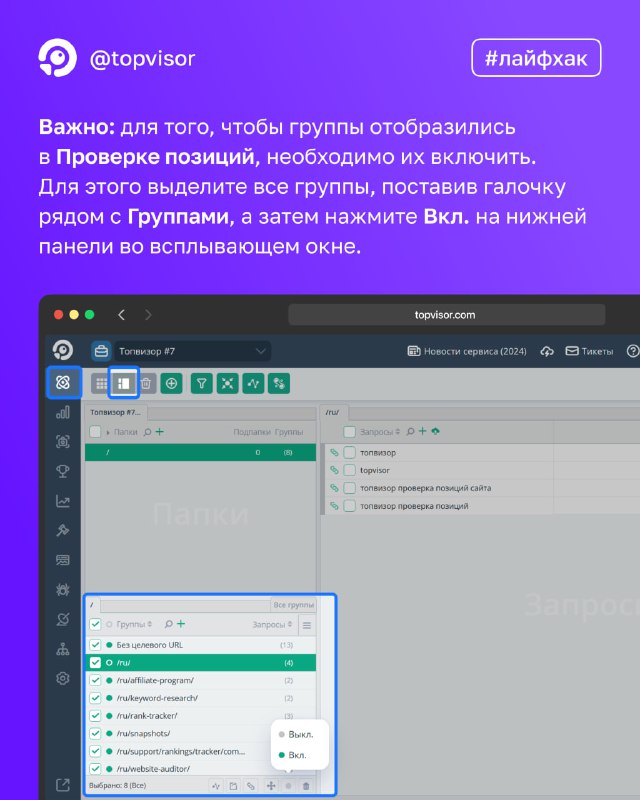Open the Topvisor logo home icon in app header
This screenshot has width=640, height=800.
(63, 351)
